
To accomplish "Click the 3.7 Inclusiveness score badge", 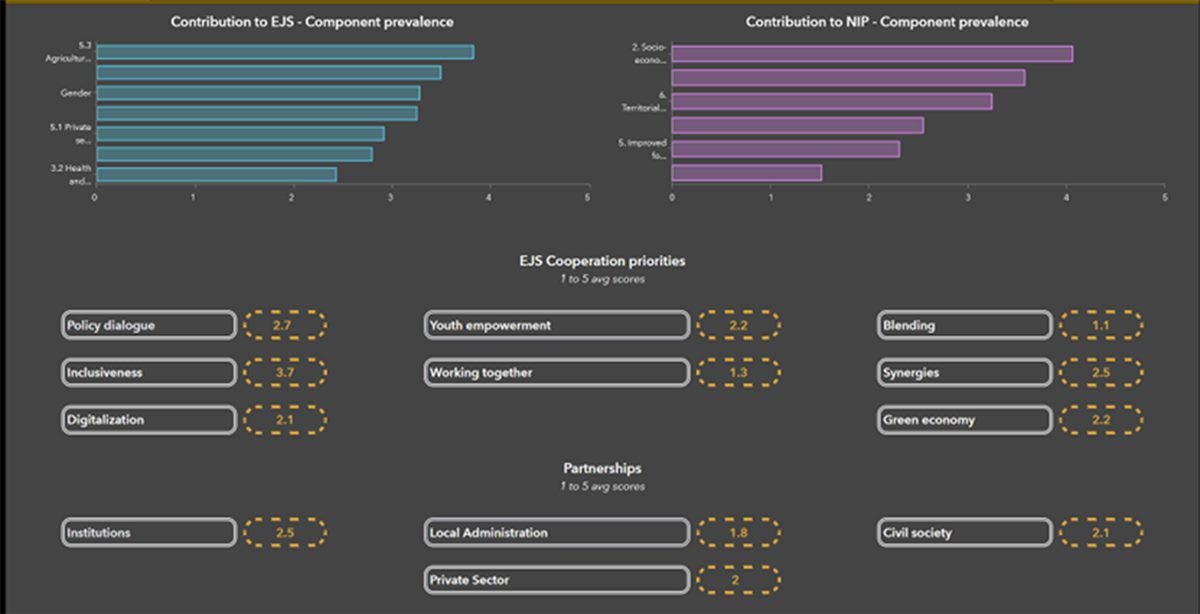I will click(285, 372).
